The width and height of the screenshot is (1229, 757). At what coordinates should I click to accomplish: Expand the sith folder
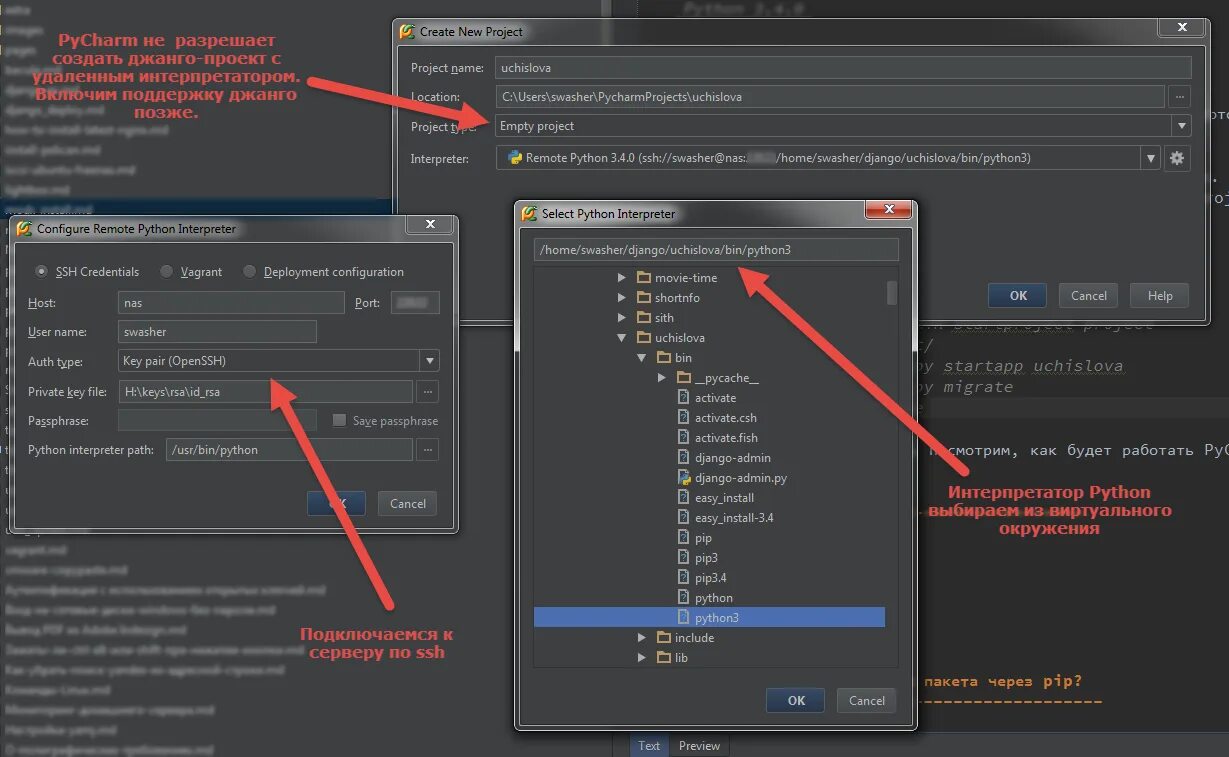point(622,318)
